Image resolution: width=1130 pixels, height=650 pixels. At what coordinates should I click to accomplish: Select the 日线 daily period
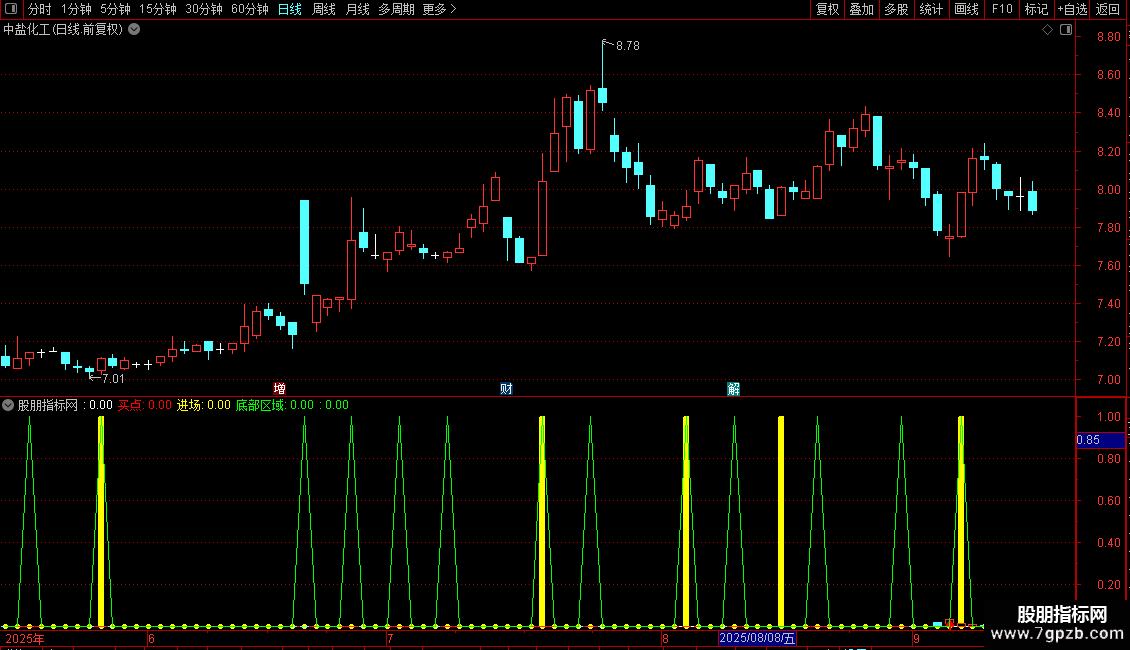(290, 9)
